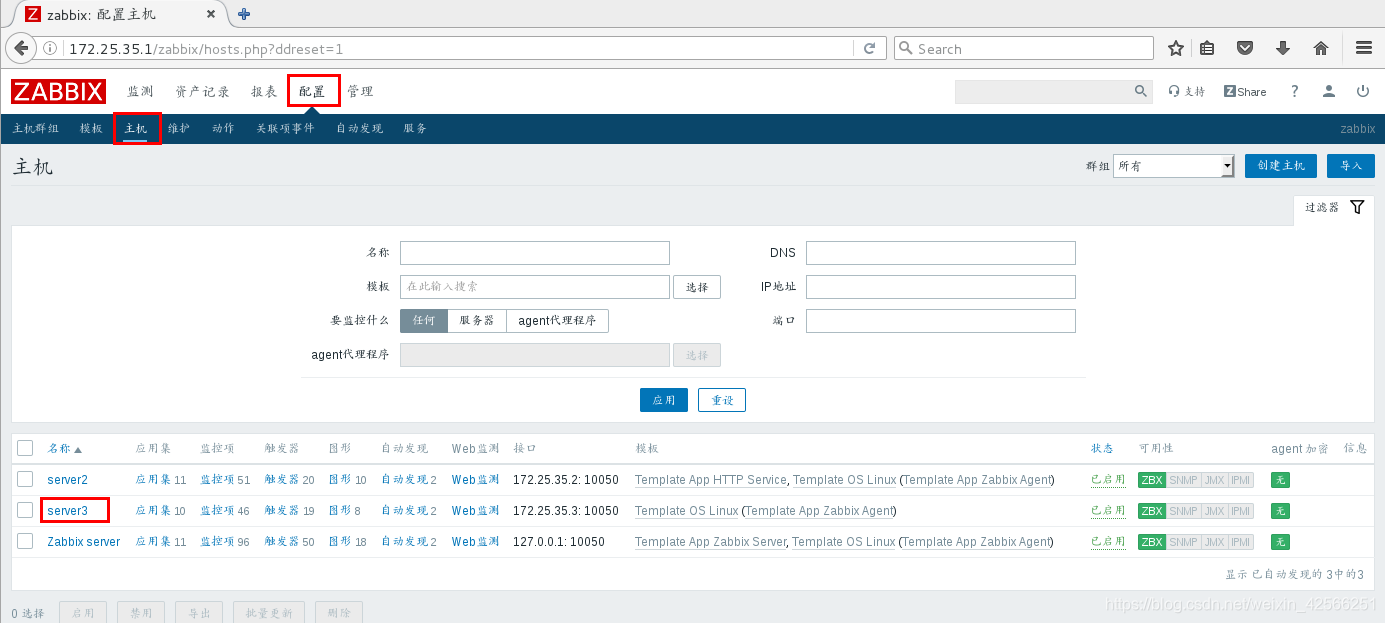The image size is (1385, 623).
Task: Select the server2 row checkbox
Action: 25,479
